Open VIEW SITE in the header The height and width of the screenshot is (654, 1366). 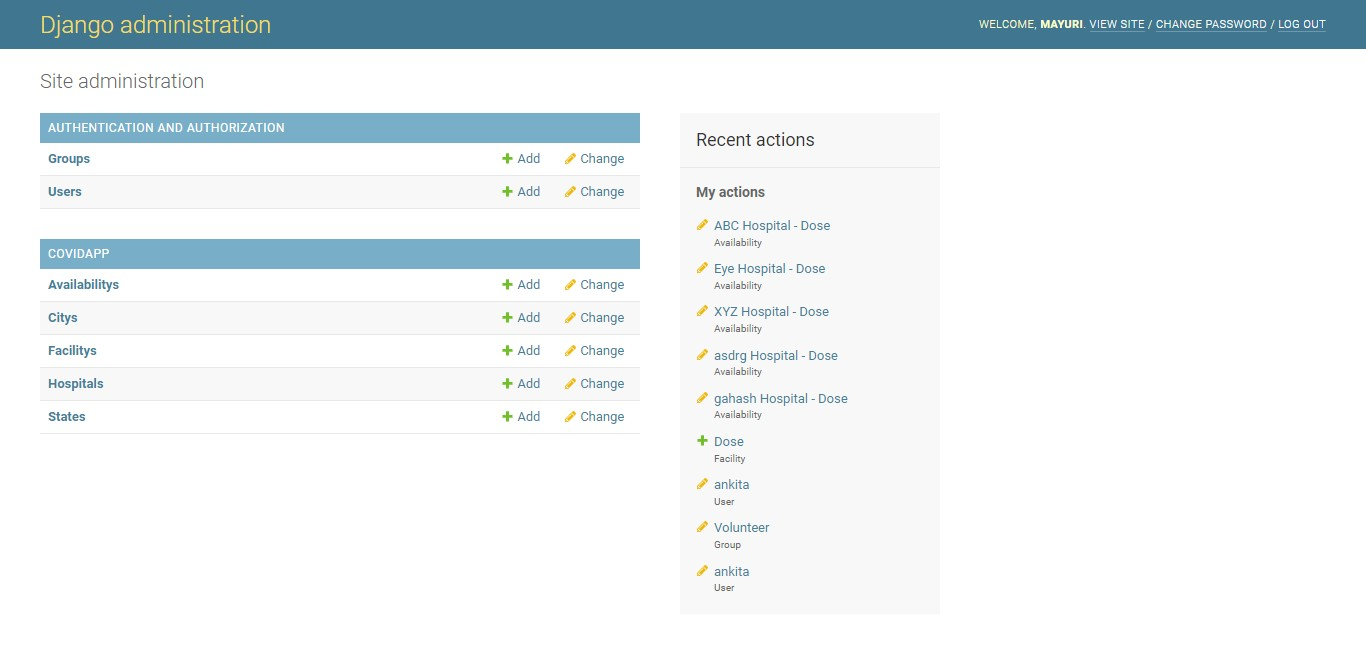click(1117, 24)
